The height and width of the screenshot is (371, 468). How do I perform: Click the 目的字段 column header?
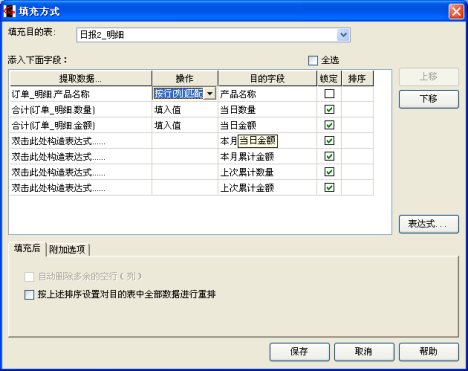[x=267, y=78]
